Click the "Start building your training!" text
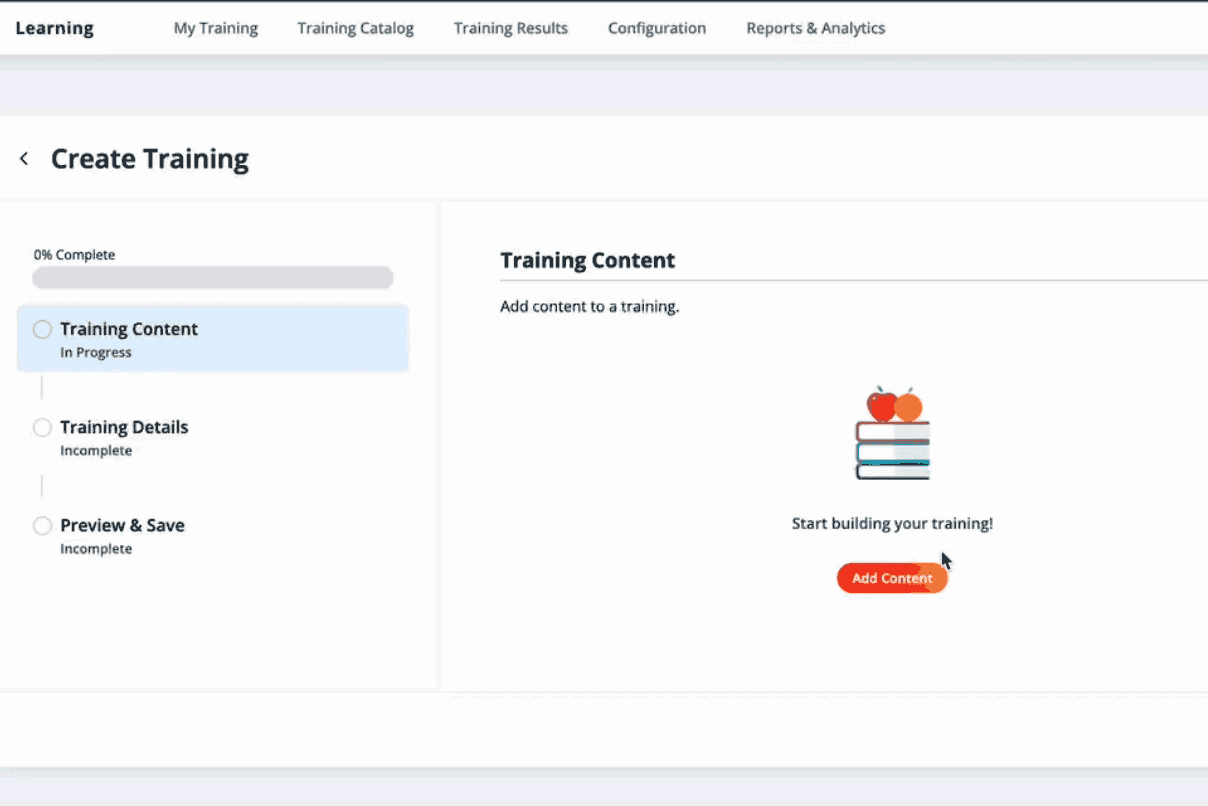The width and height of the screenshot is (1208, 806). (892, 523)
